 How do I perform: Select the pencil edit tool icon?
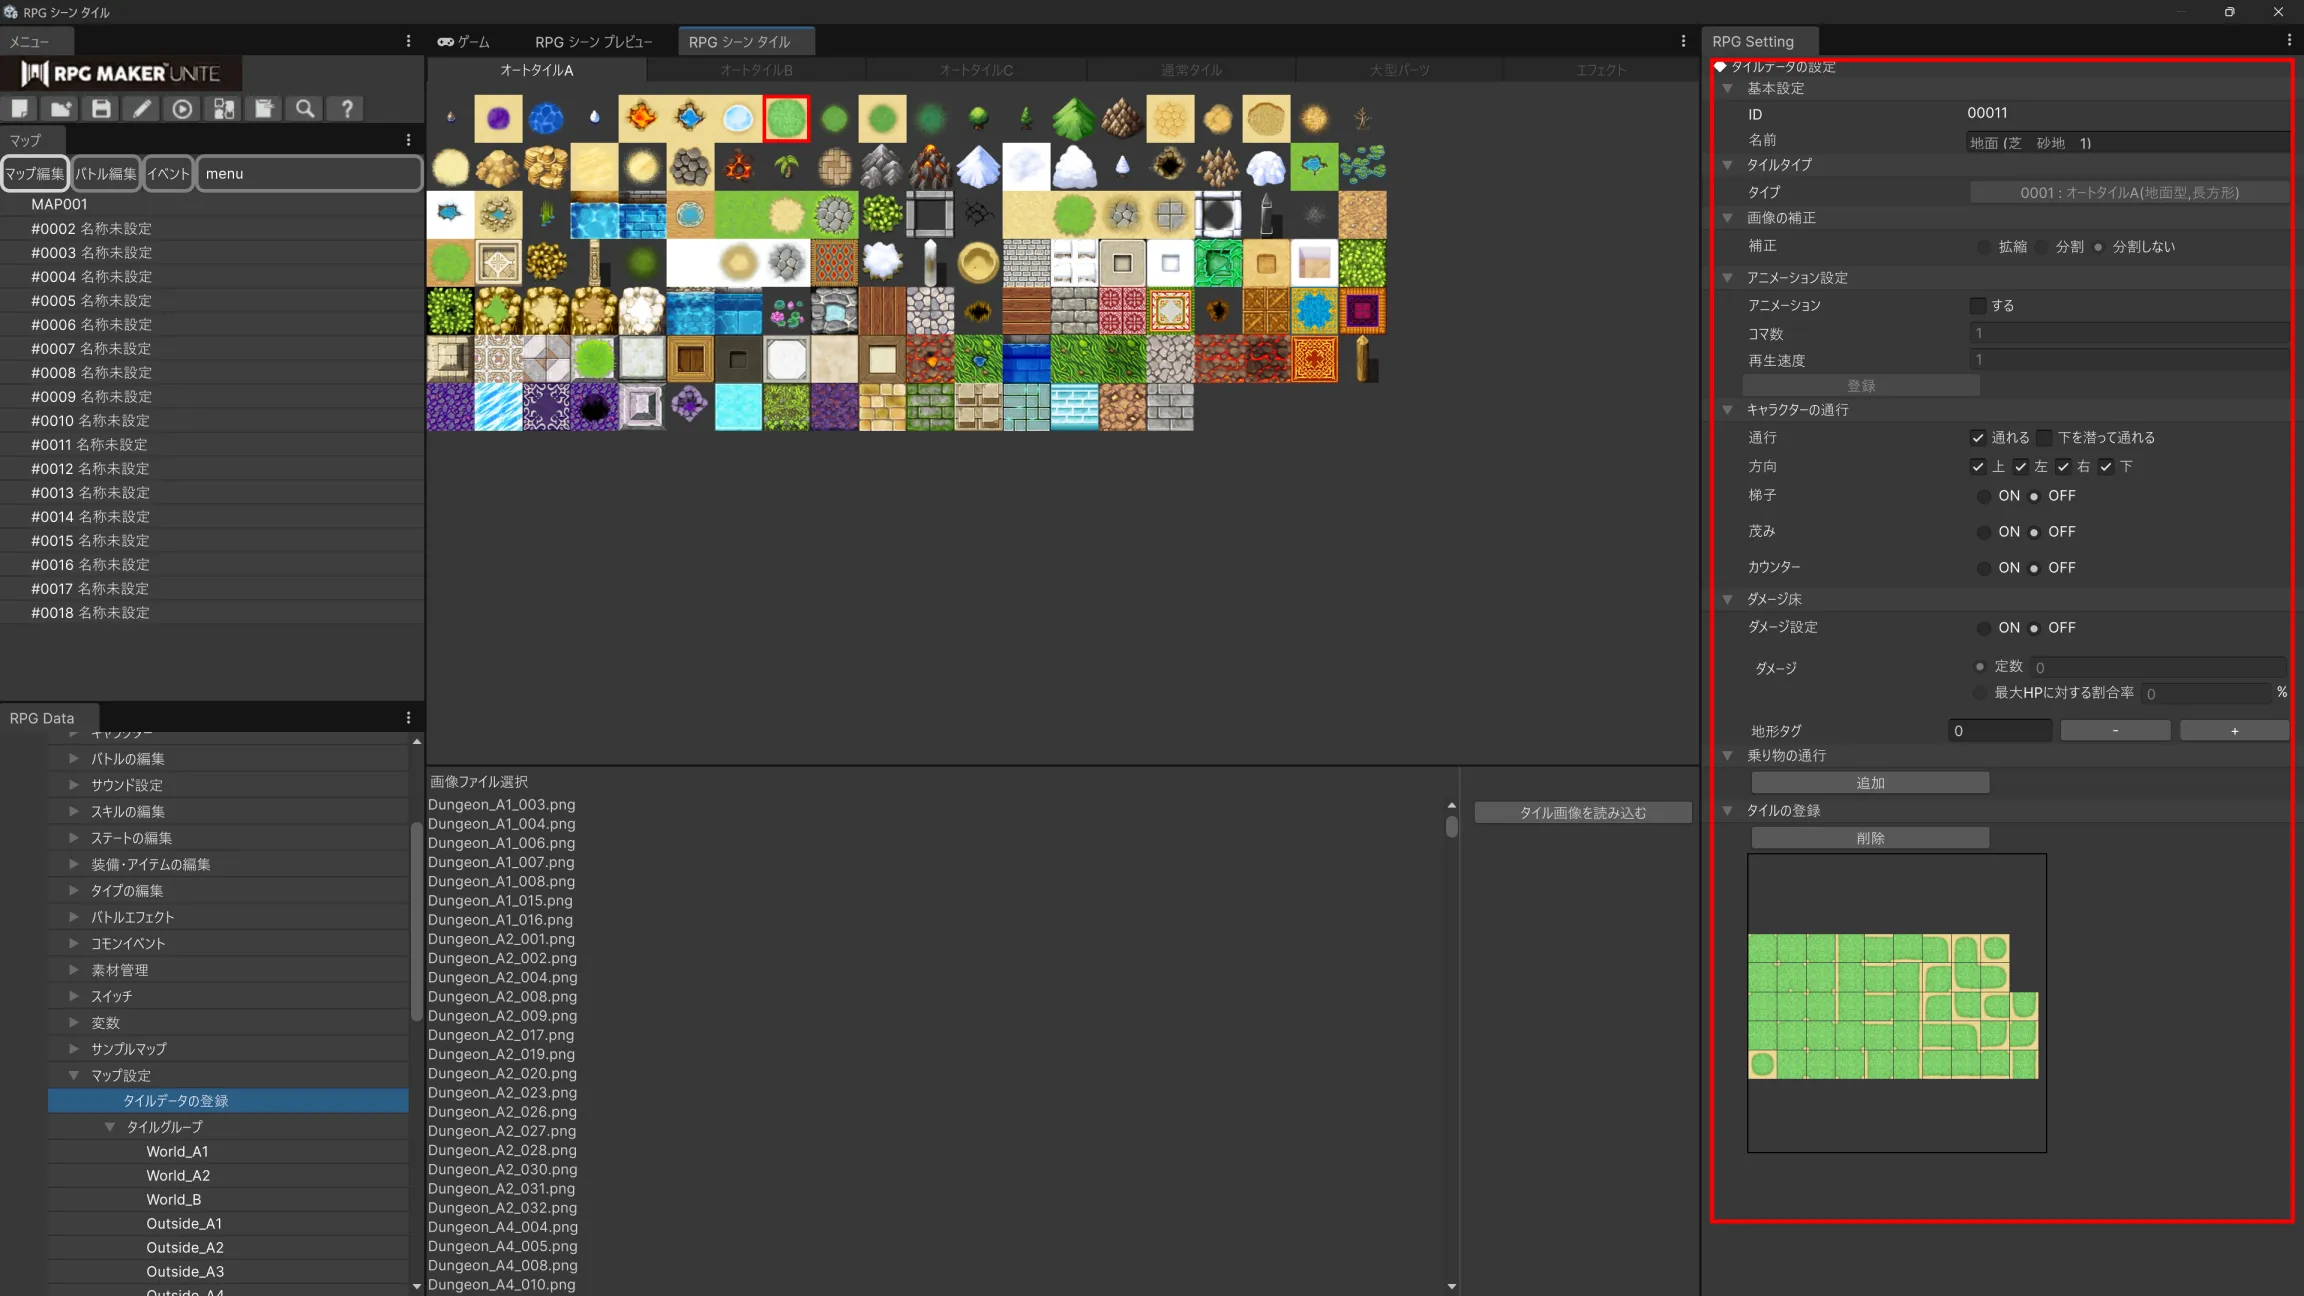click(x=142, y=109)
